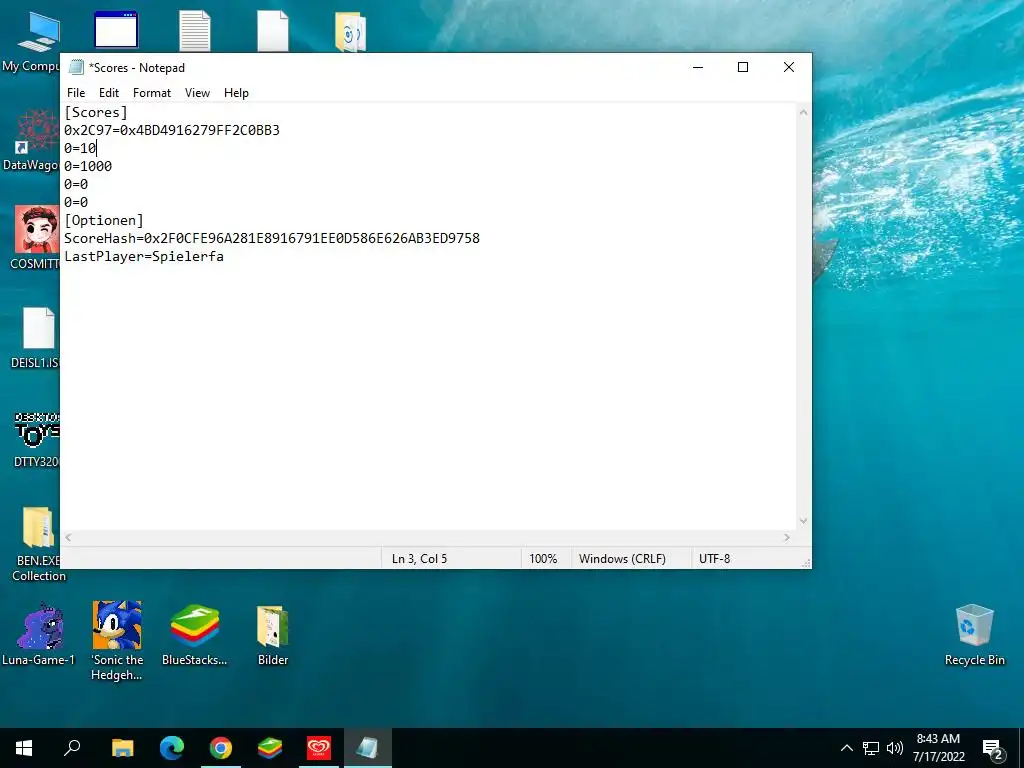The height and width of the screenshot is (768, 1024).
Task: Click the Notepad icon in the title bar
Action: coord(76,67)
